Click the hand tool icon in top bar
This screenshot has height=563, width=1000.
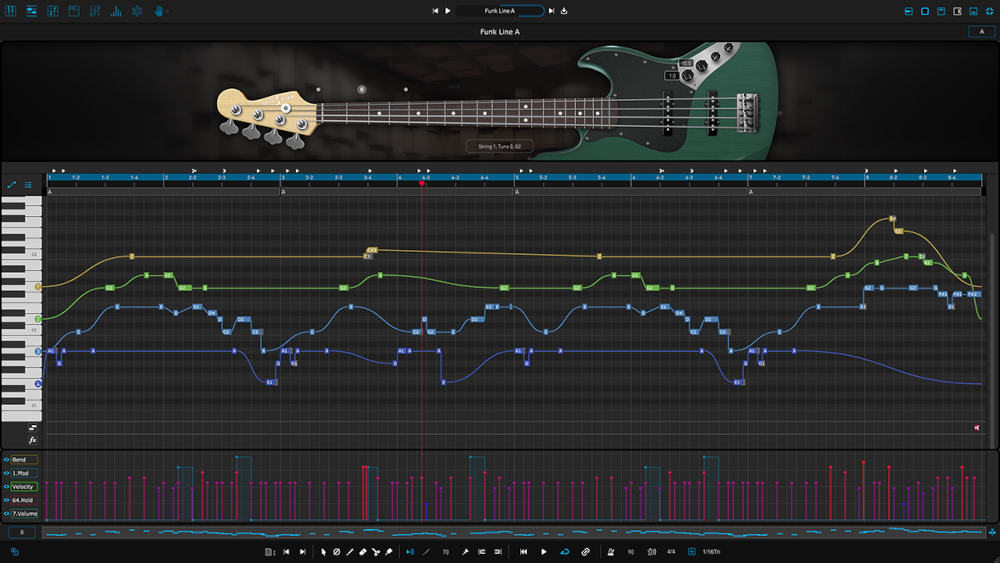point(159,11)
